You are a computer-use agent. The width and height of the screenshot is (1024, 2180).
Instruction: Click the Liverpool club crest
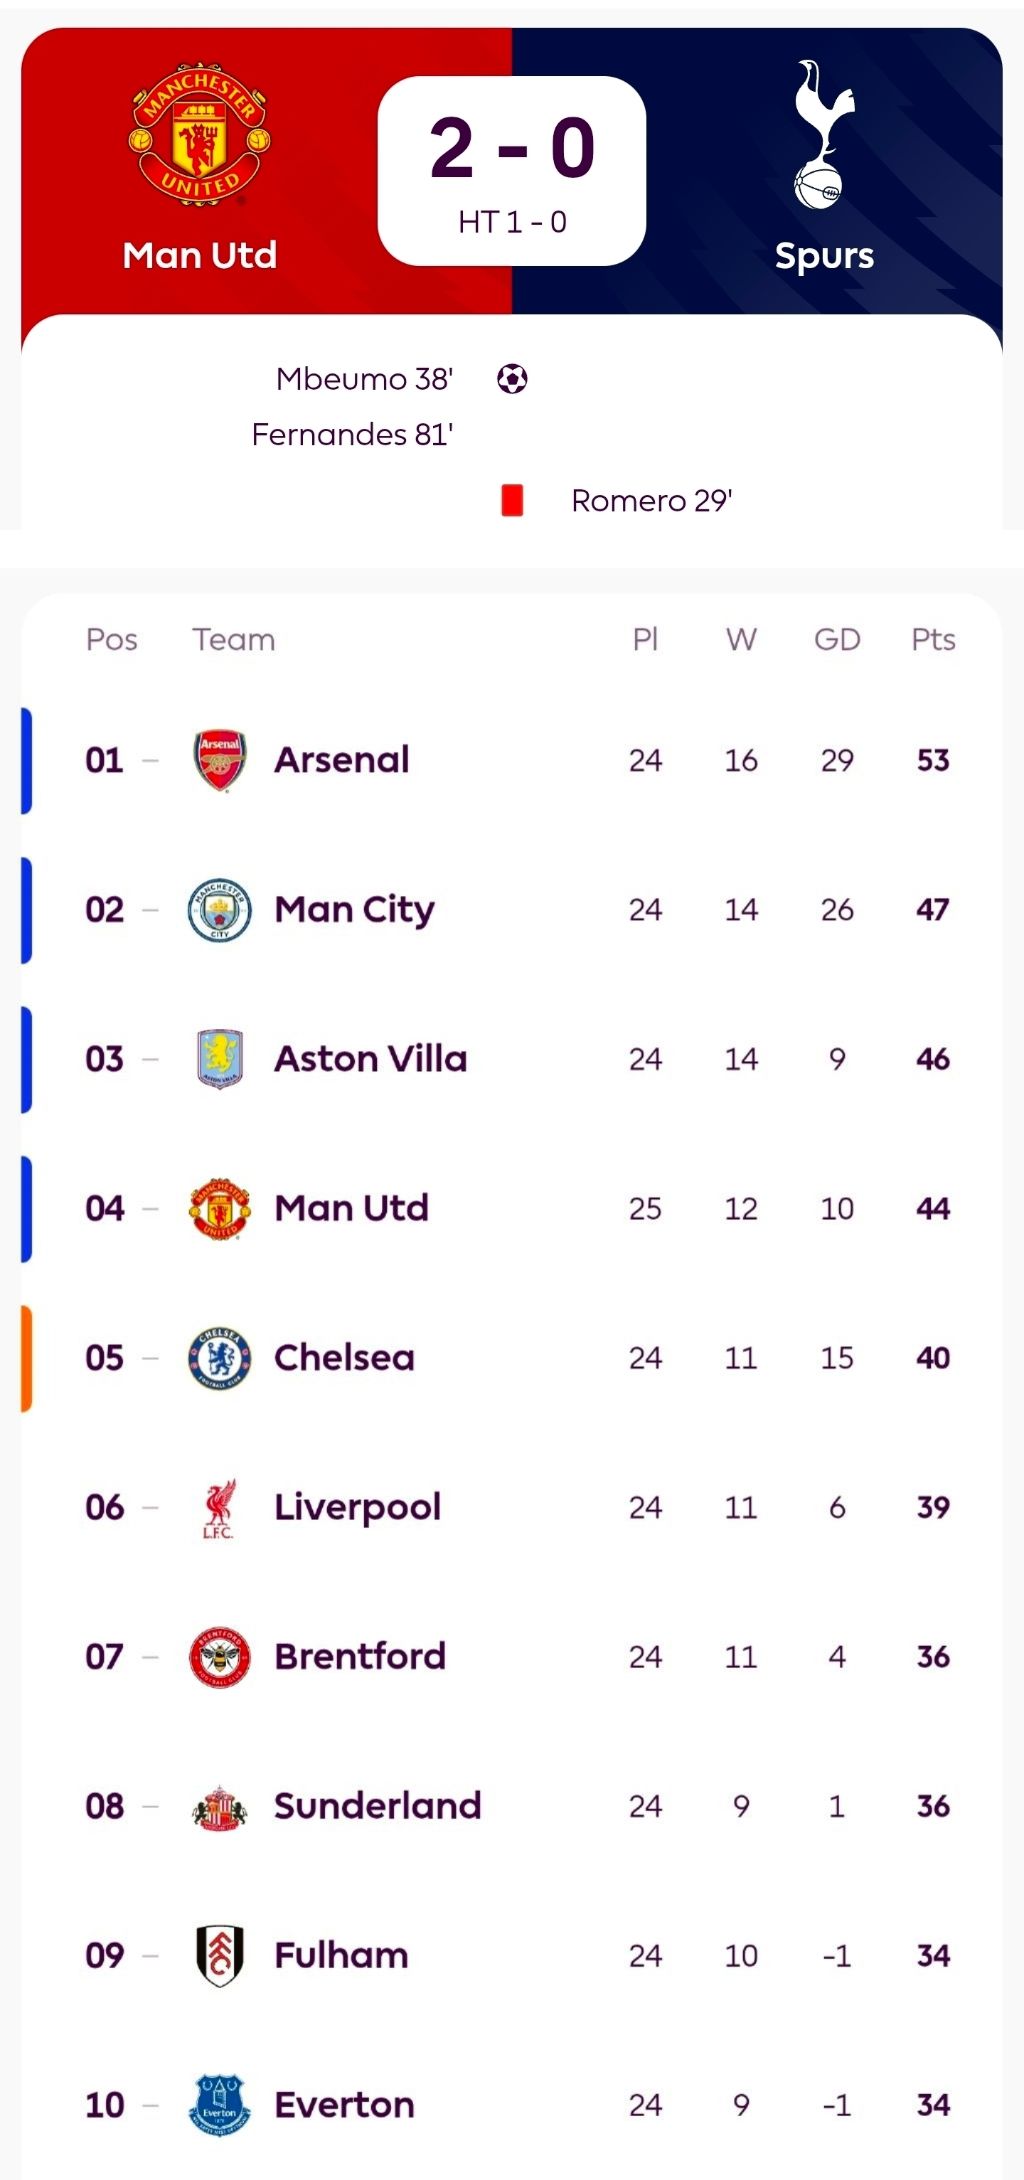pyautogui.click(x=219, y=1507)
